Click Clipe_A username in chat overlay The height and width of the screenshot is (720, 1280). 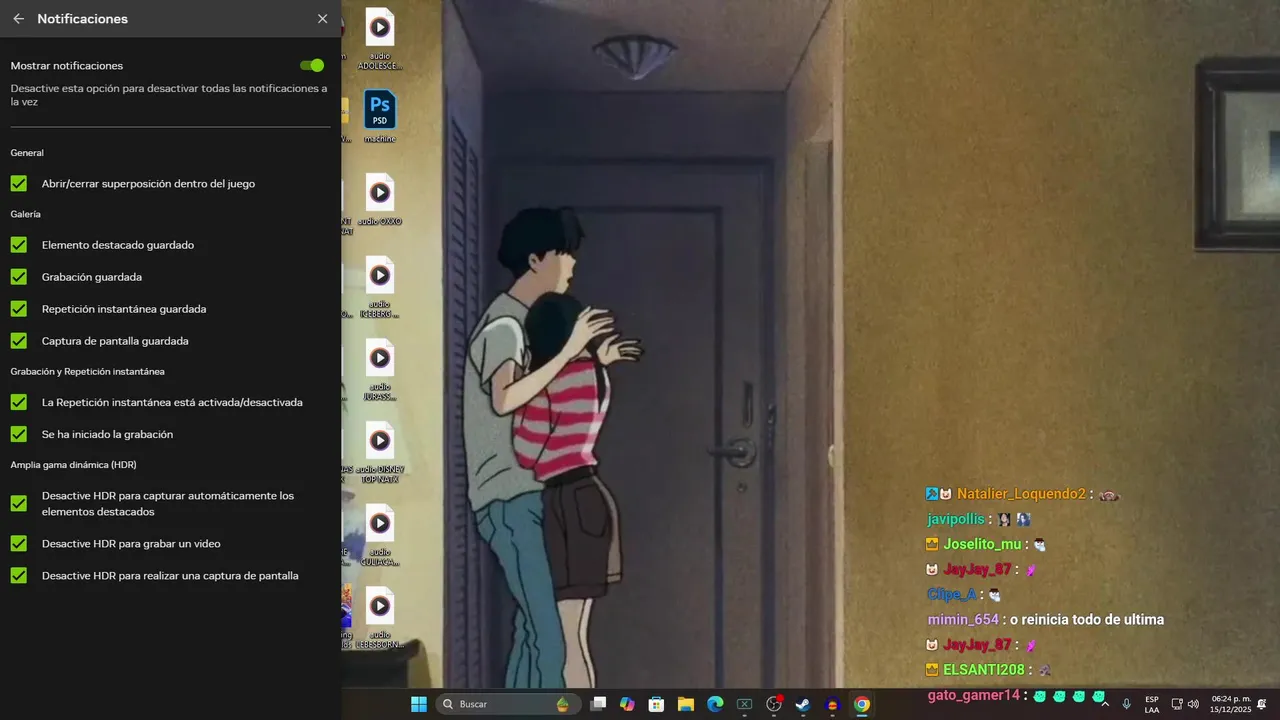pyautogui.click(x=952, y=594)
